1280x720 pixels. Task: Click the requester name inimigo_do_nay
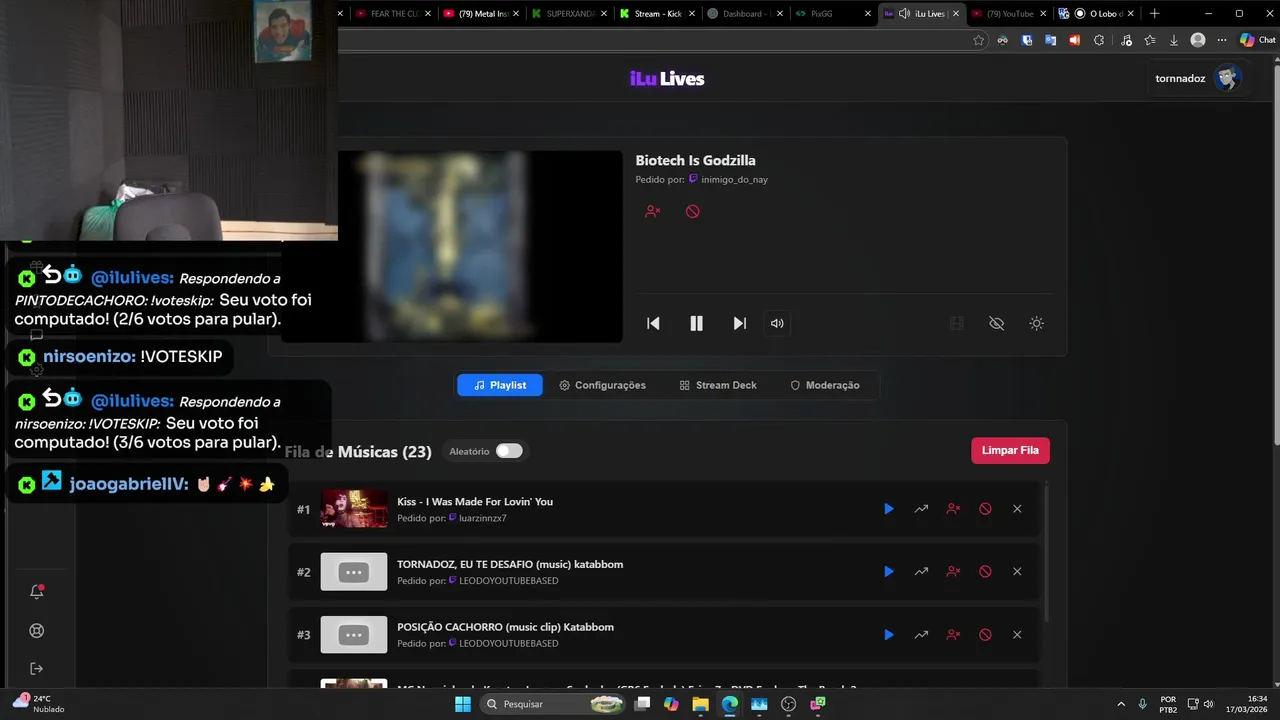[734, 180]
